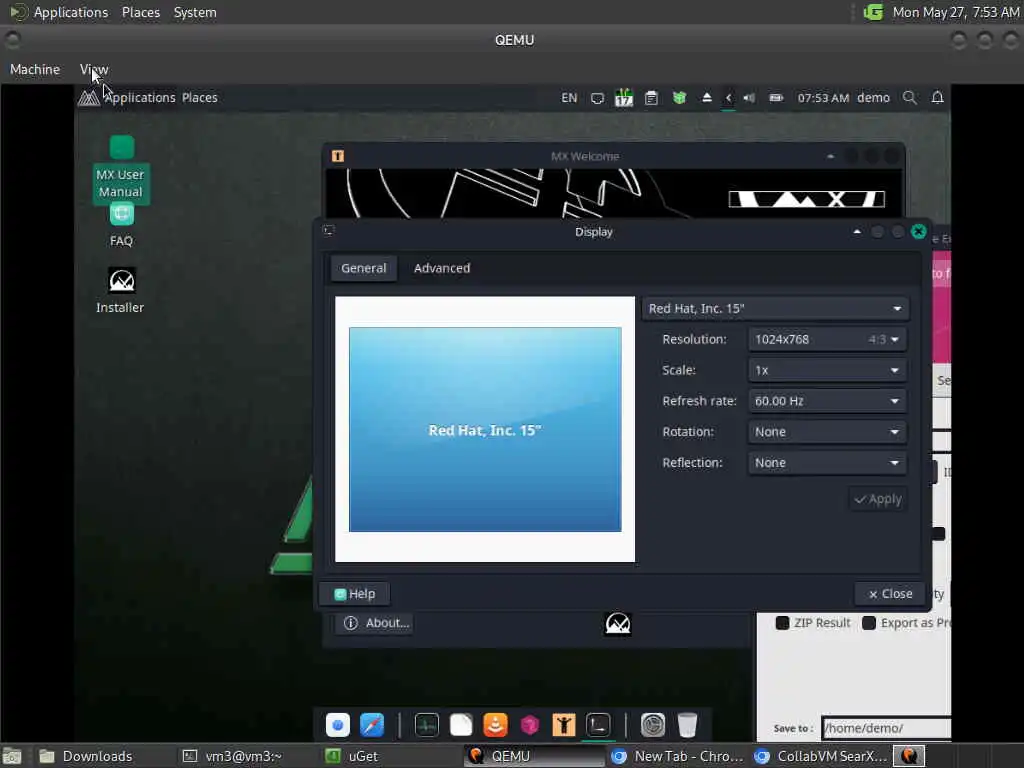This screenshot has height=768, width=1024.
Task: Open the Scale dropdown
Action: 827,370
